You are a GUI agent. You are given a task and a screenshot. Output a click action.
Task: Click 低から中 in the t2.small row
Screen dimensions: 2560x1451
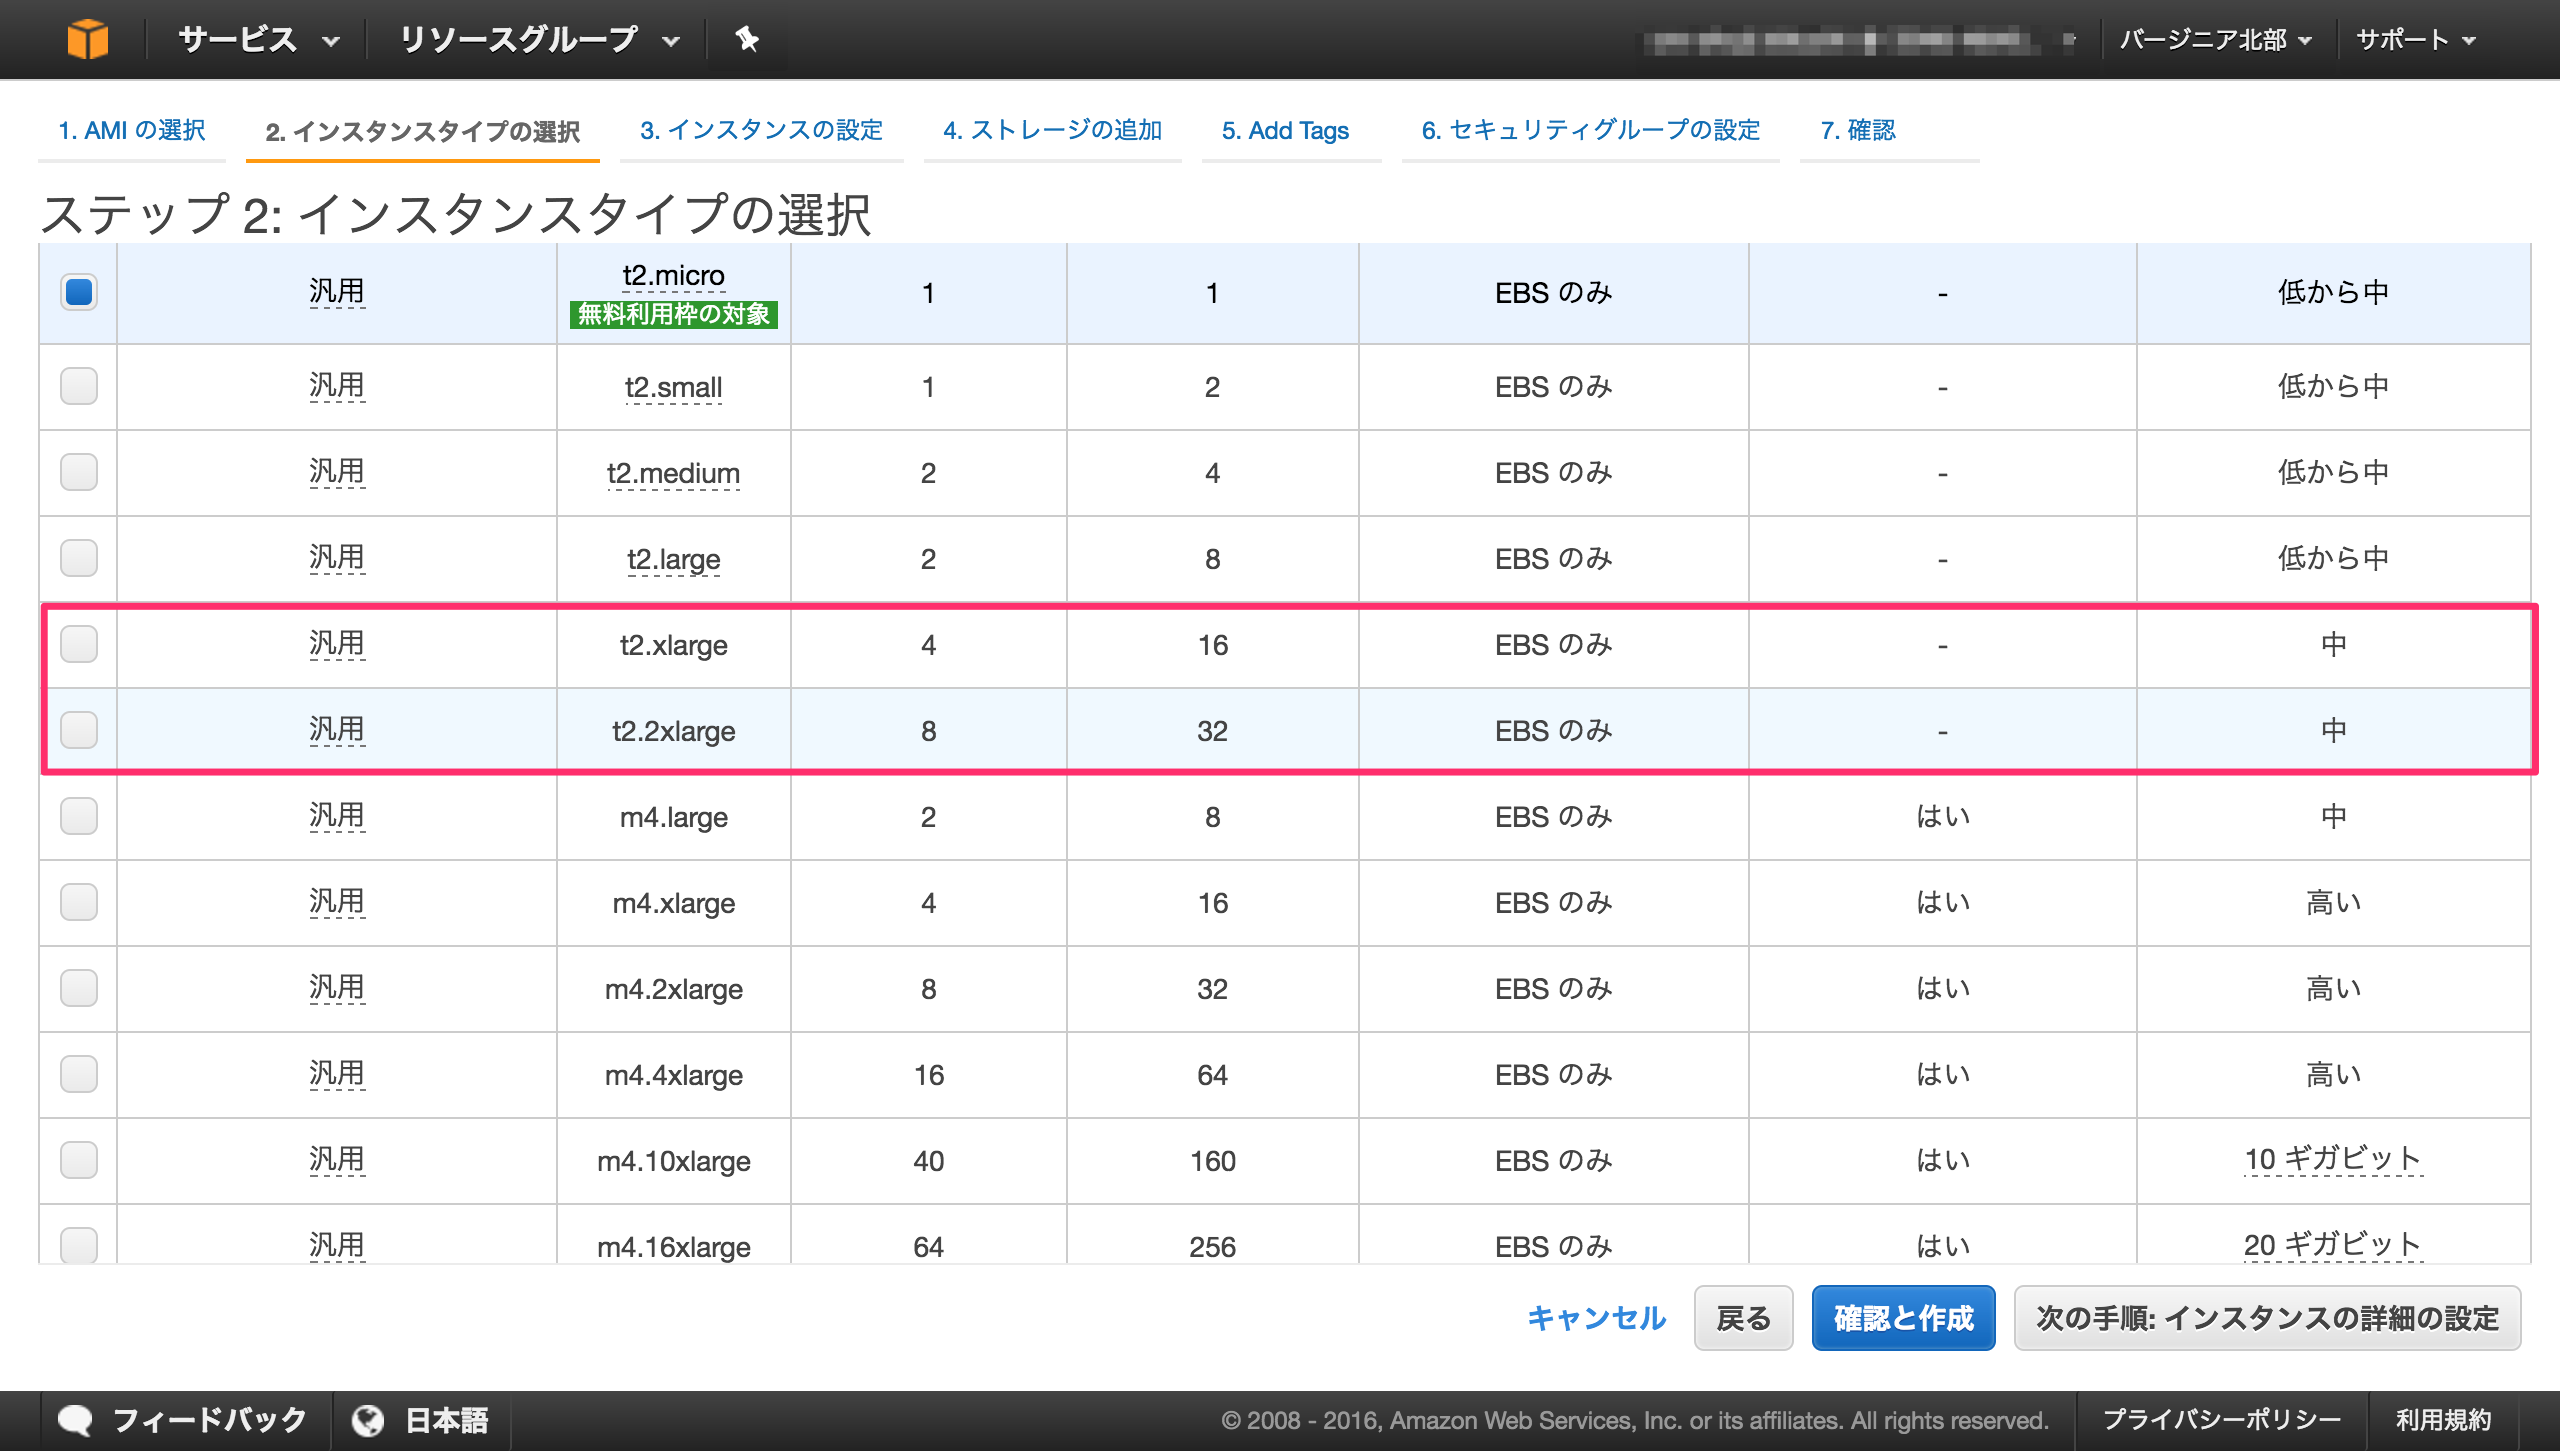click(x=2333, y=386)
